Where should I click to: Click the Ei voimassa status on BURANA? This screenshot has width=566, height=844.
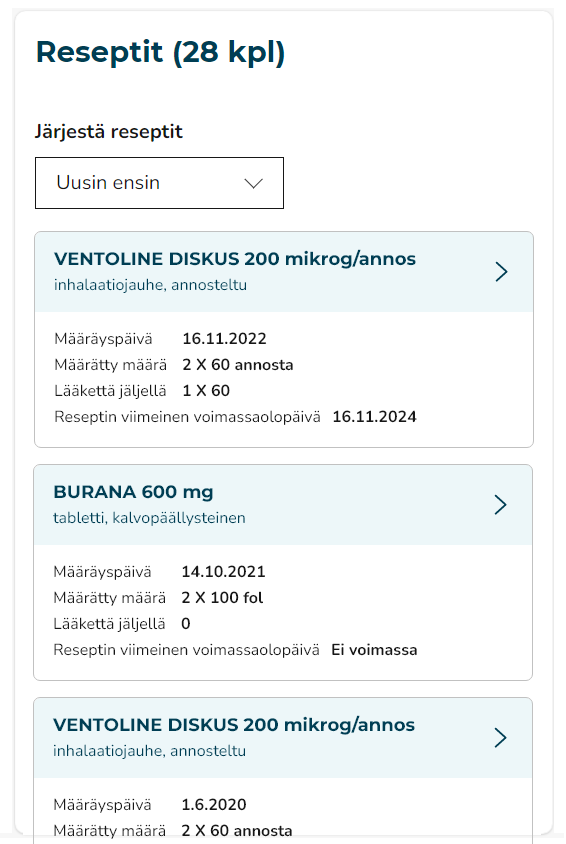click(374, 650)
